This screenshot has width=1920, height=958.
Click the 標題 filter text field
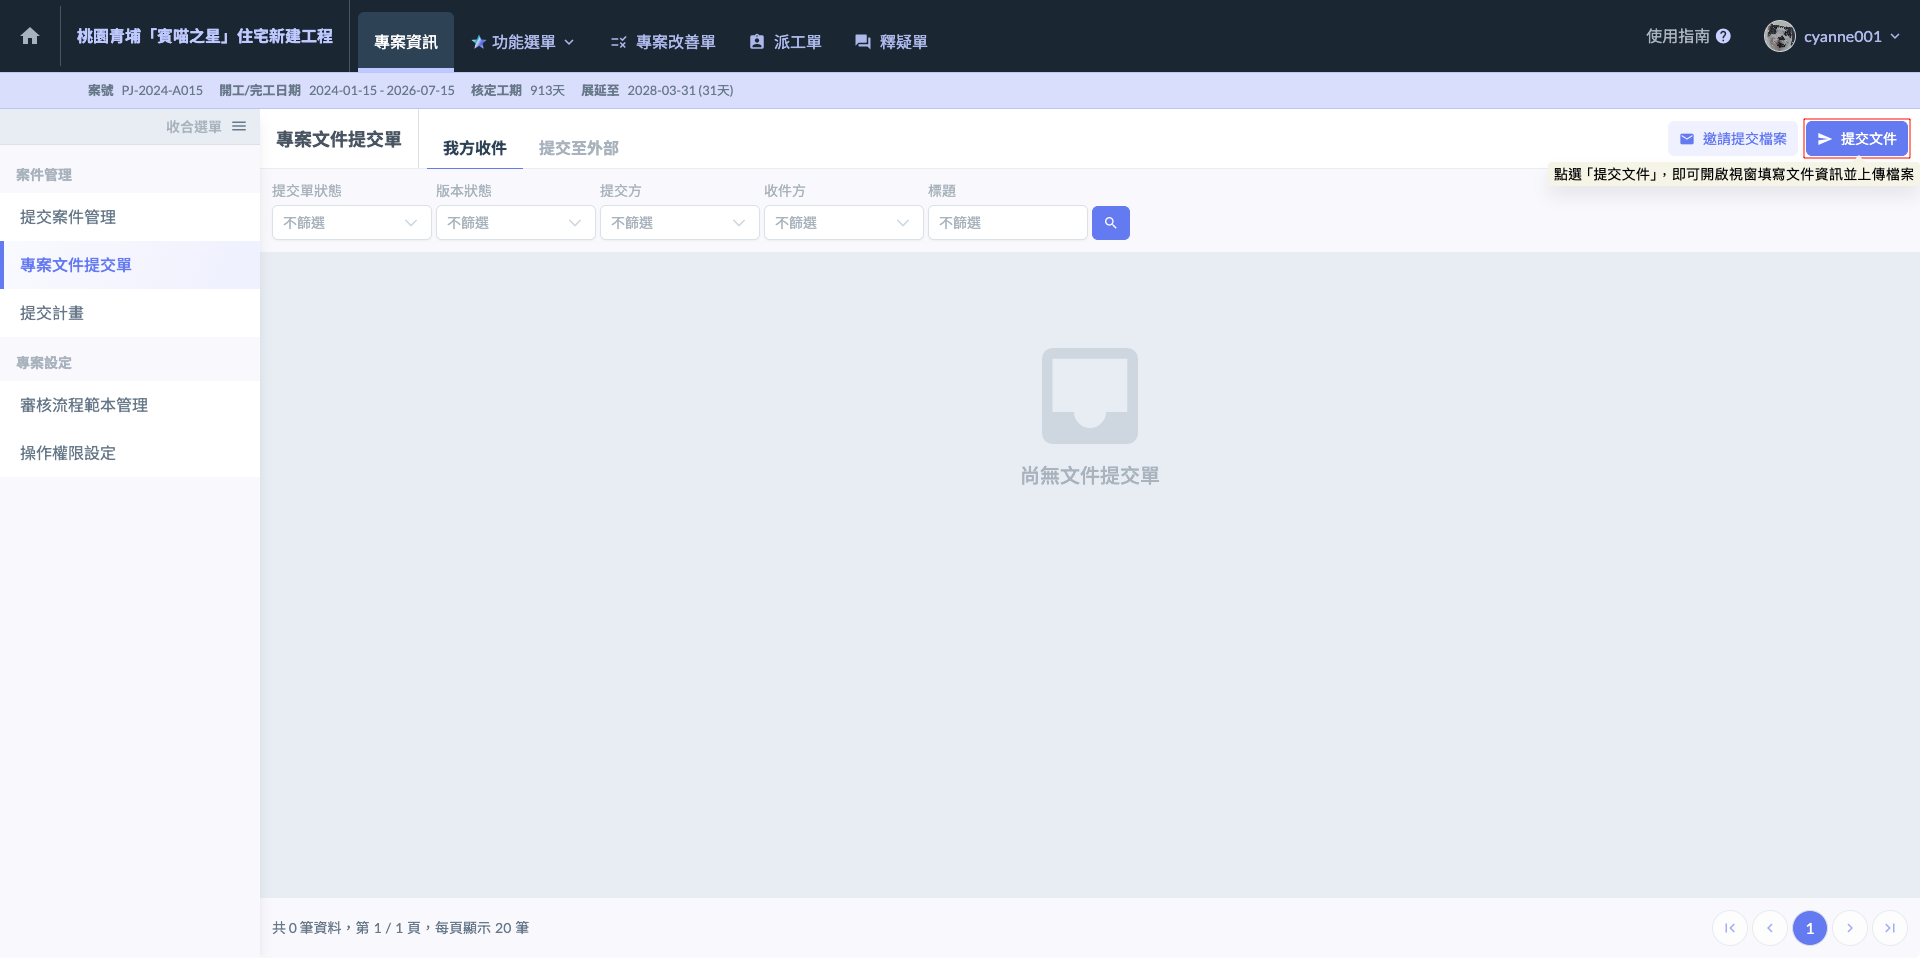coord(1008,223)
